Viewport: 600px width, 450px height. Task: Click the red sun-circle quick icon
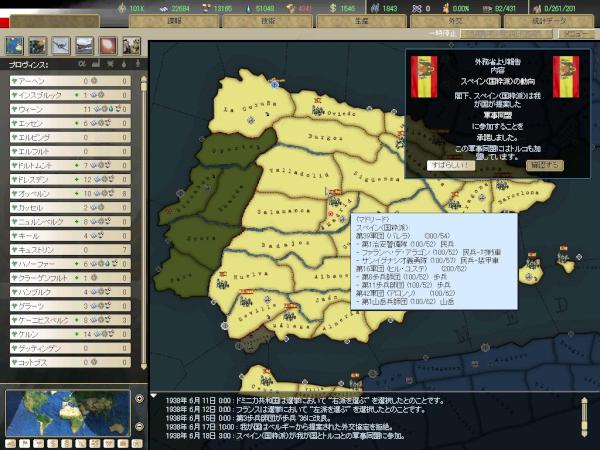108,46
